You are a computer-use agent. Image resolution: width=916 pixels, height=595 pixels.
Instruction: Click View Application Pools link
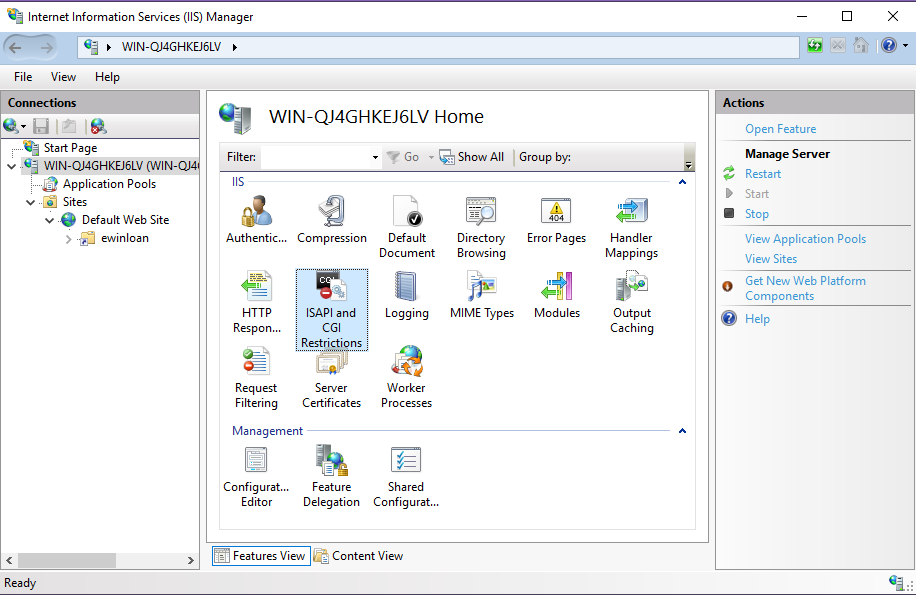(x=805, y=239)
